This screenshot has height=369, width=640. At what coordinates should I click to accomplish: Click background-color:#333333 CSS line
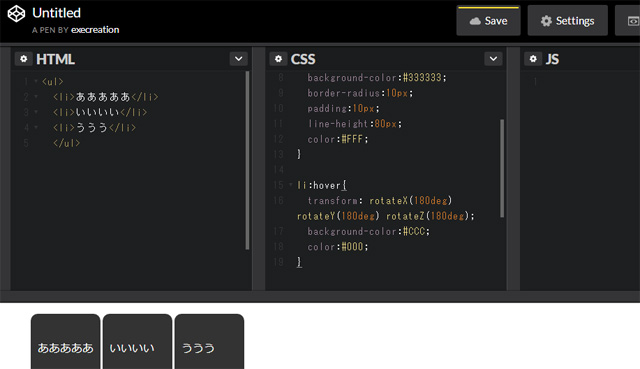point(377,78)
